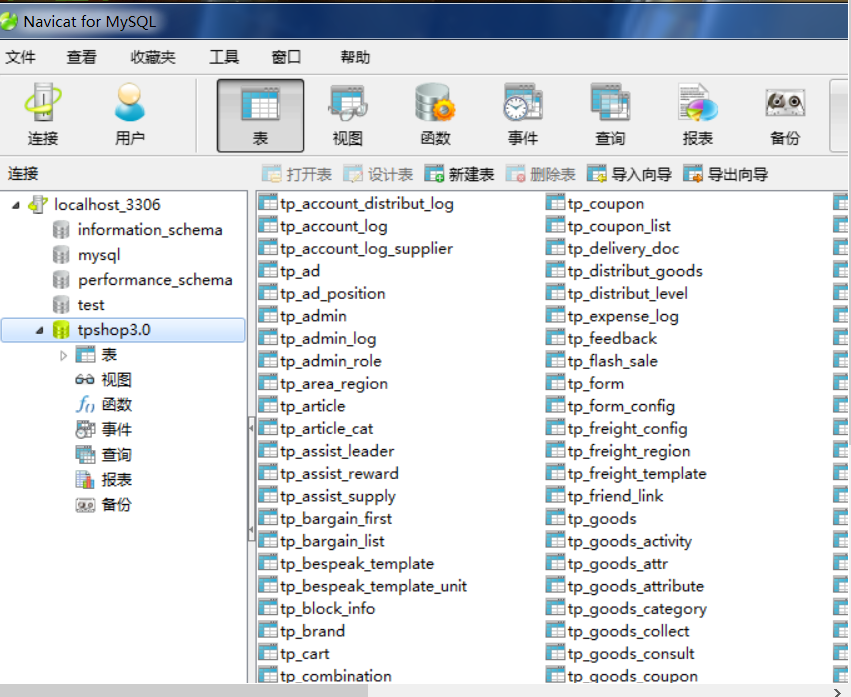Select the tp_admin table
Screen dimensions: 851x697
pos(313,316)
